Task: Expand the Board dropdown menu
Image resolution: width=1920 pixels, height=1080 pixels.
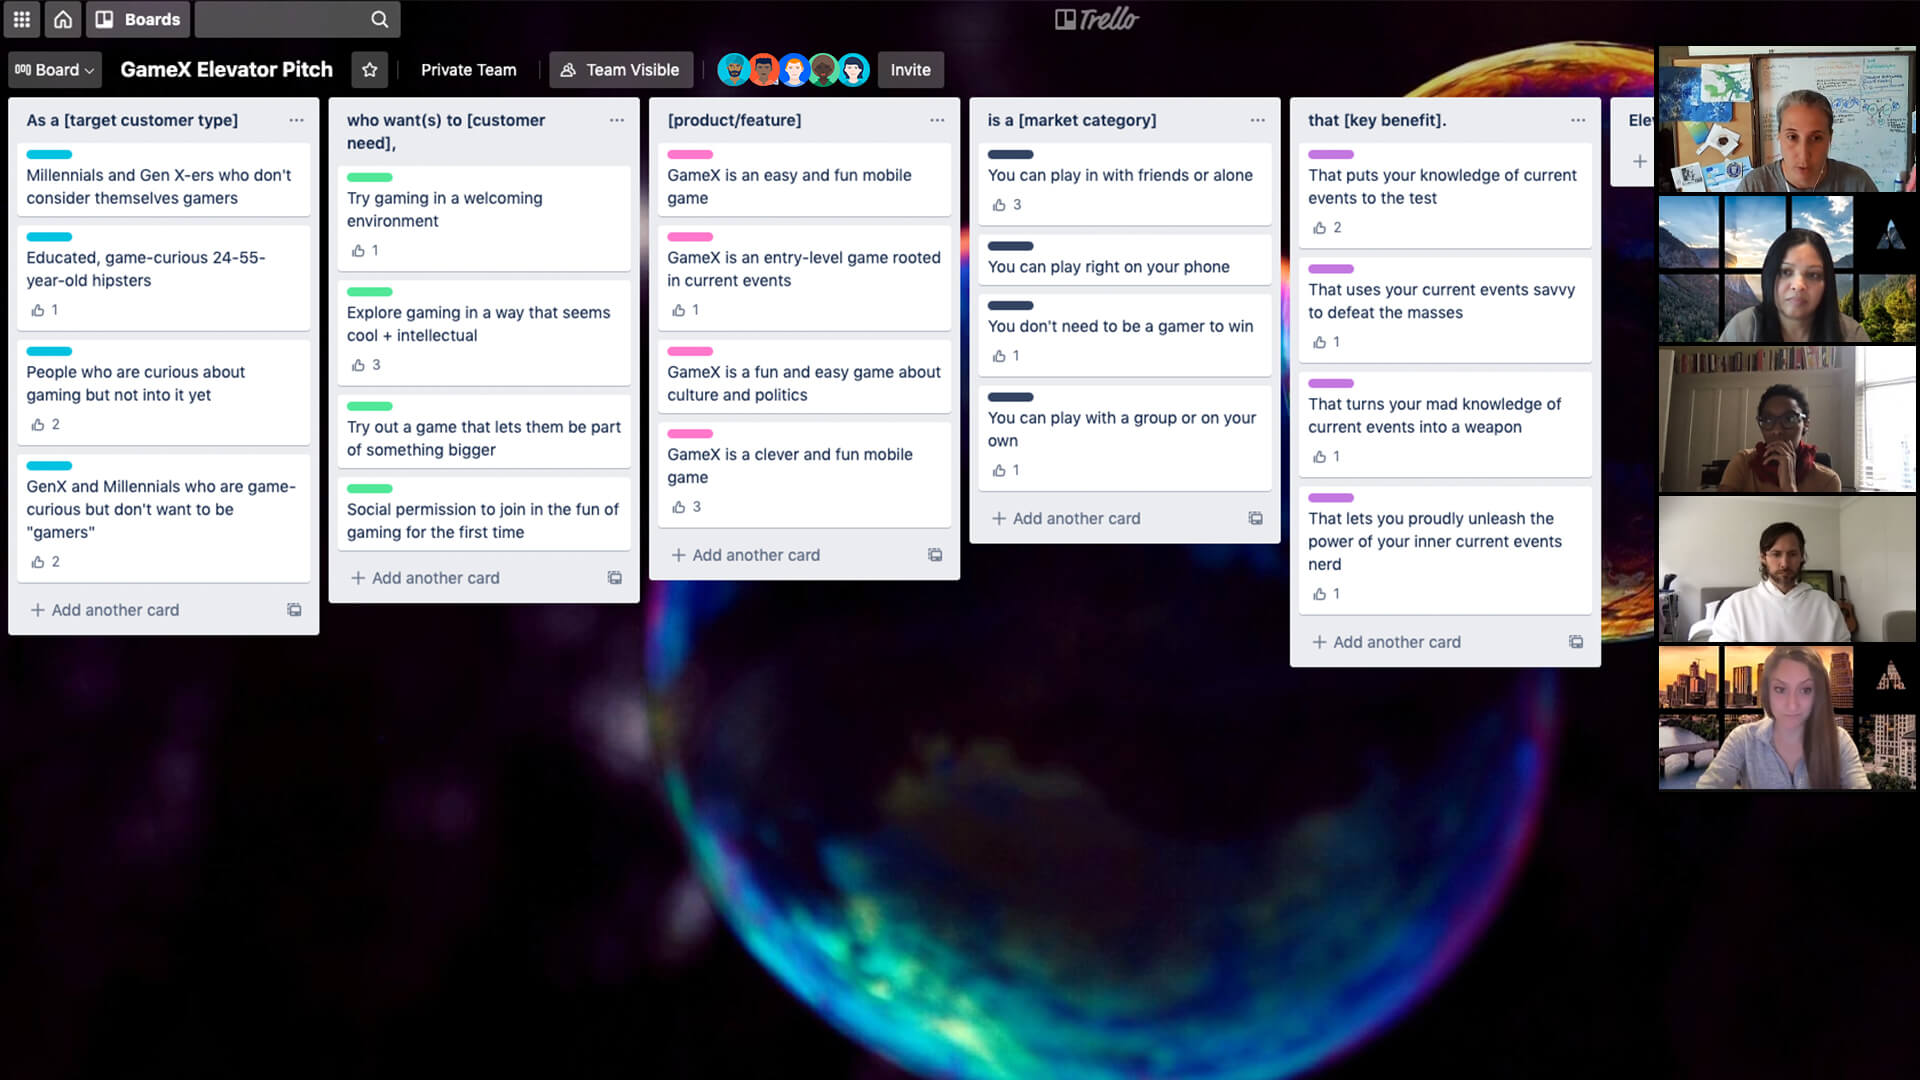Action: [x=54, y=70]
